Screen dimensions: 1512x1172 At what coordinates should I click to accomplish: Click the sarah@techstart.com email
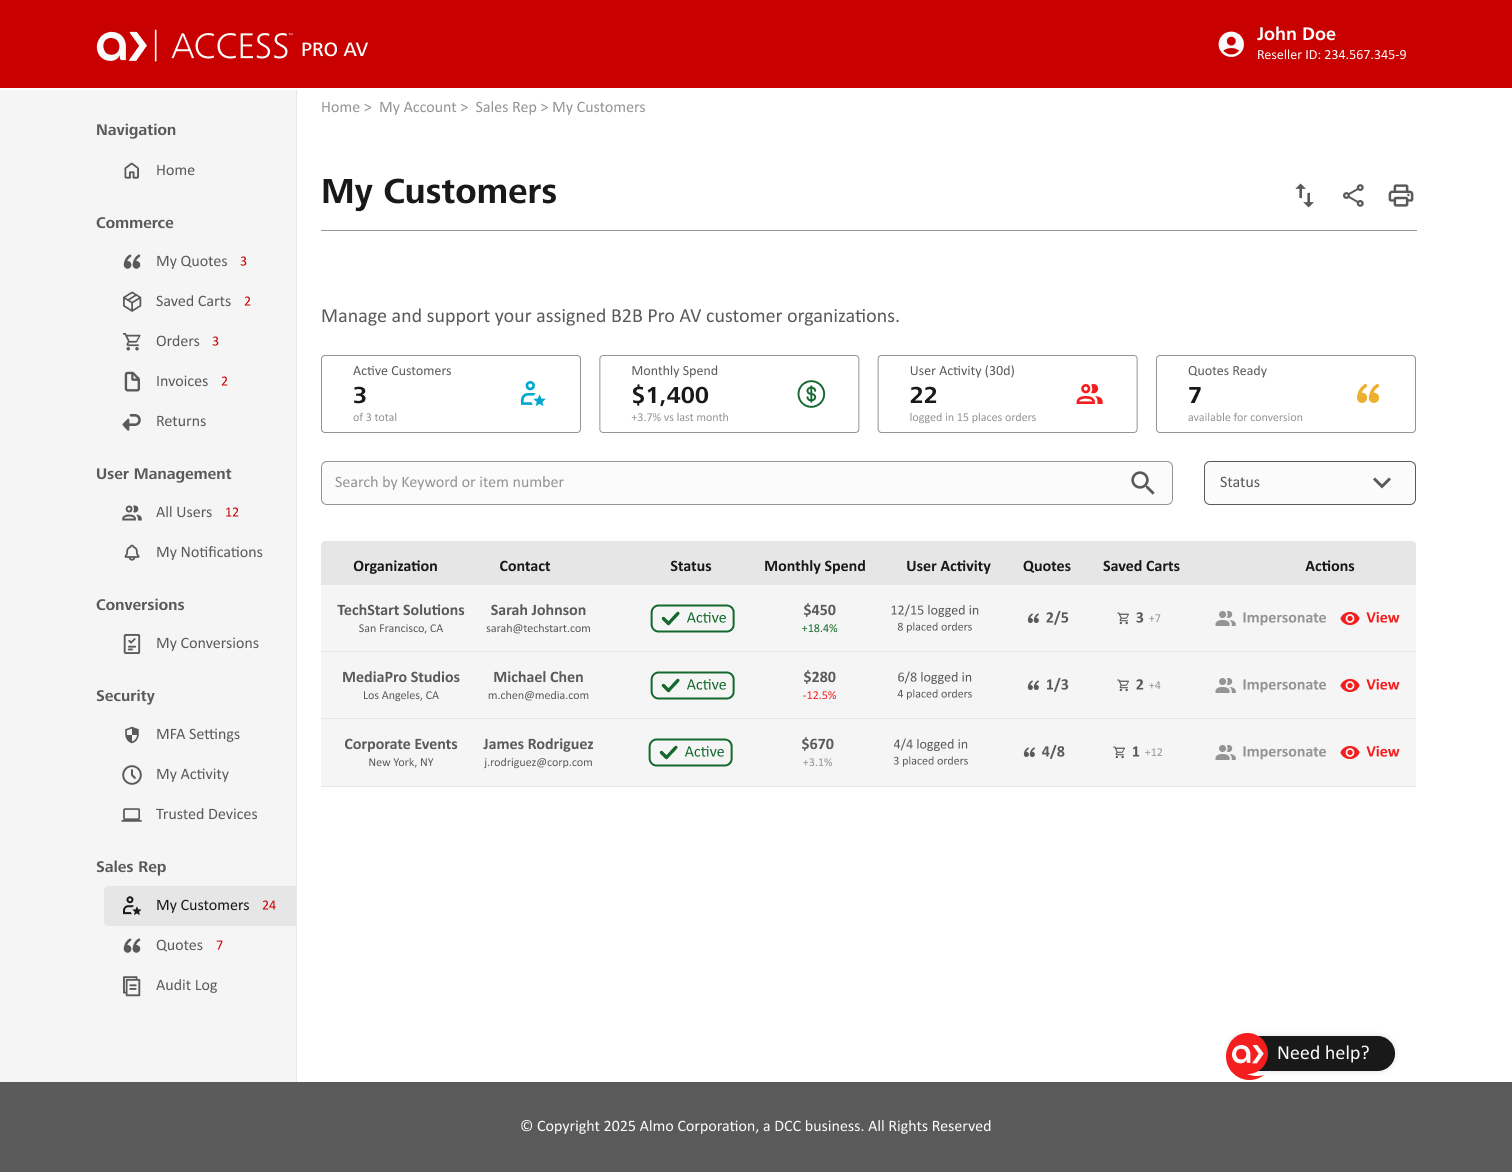click(538, 629)
